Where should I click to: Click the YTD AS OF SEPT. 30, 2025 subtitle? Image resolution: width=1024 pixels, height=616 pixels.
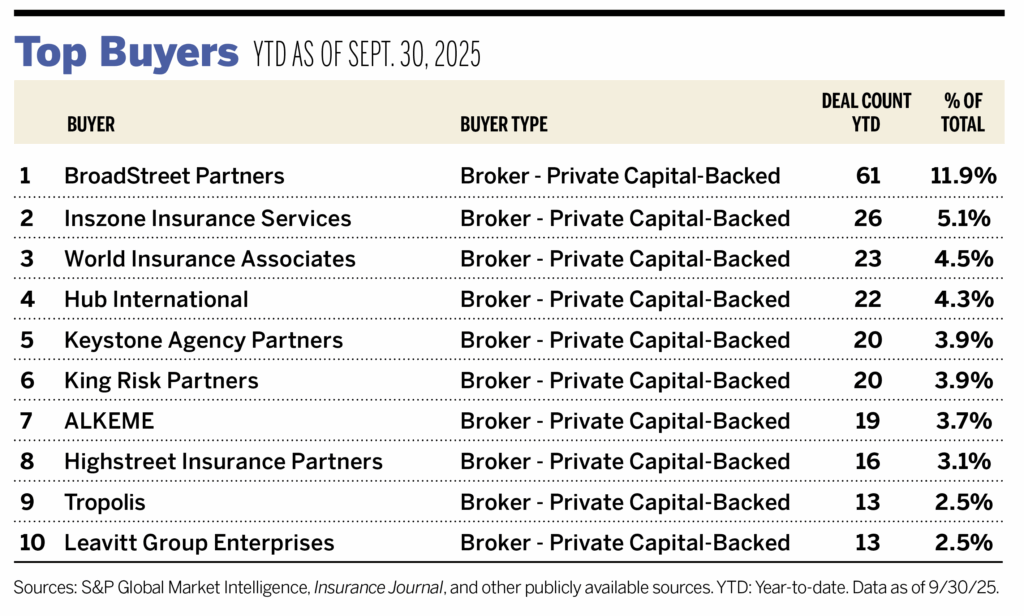(365, 56)
